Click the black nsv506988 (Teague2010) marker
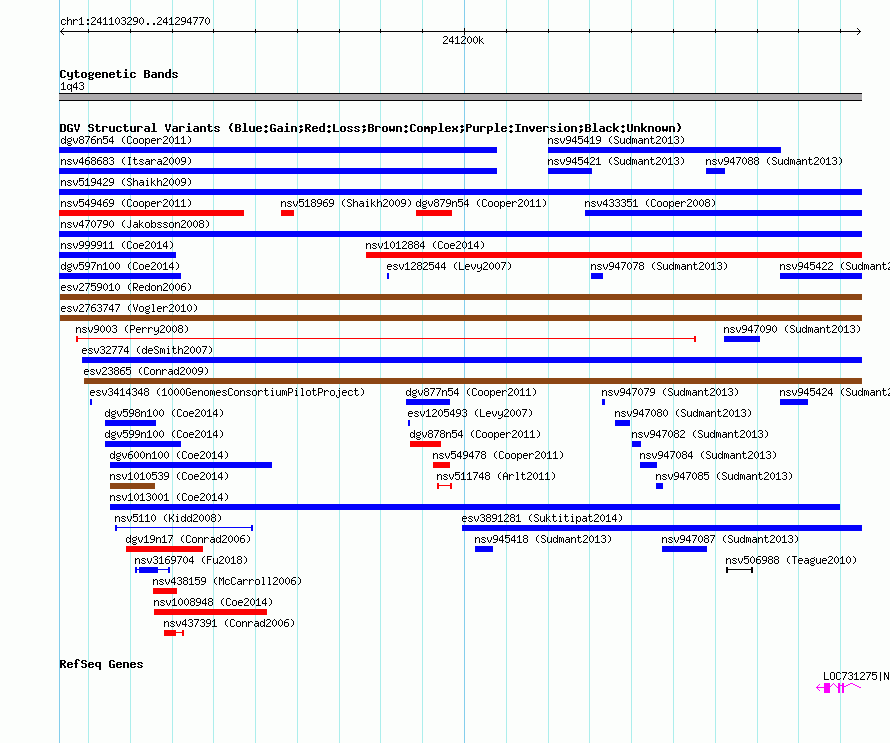The height and width of the screenshot is (743, 890). (740, 570)
